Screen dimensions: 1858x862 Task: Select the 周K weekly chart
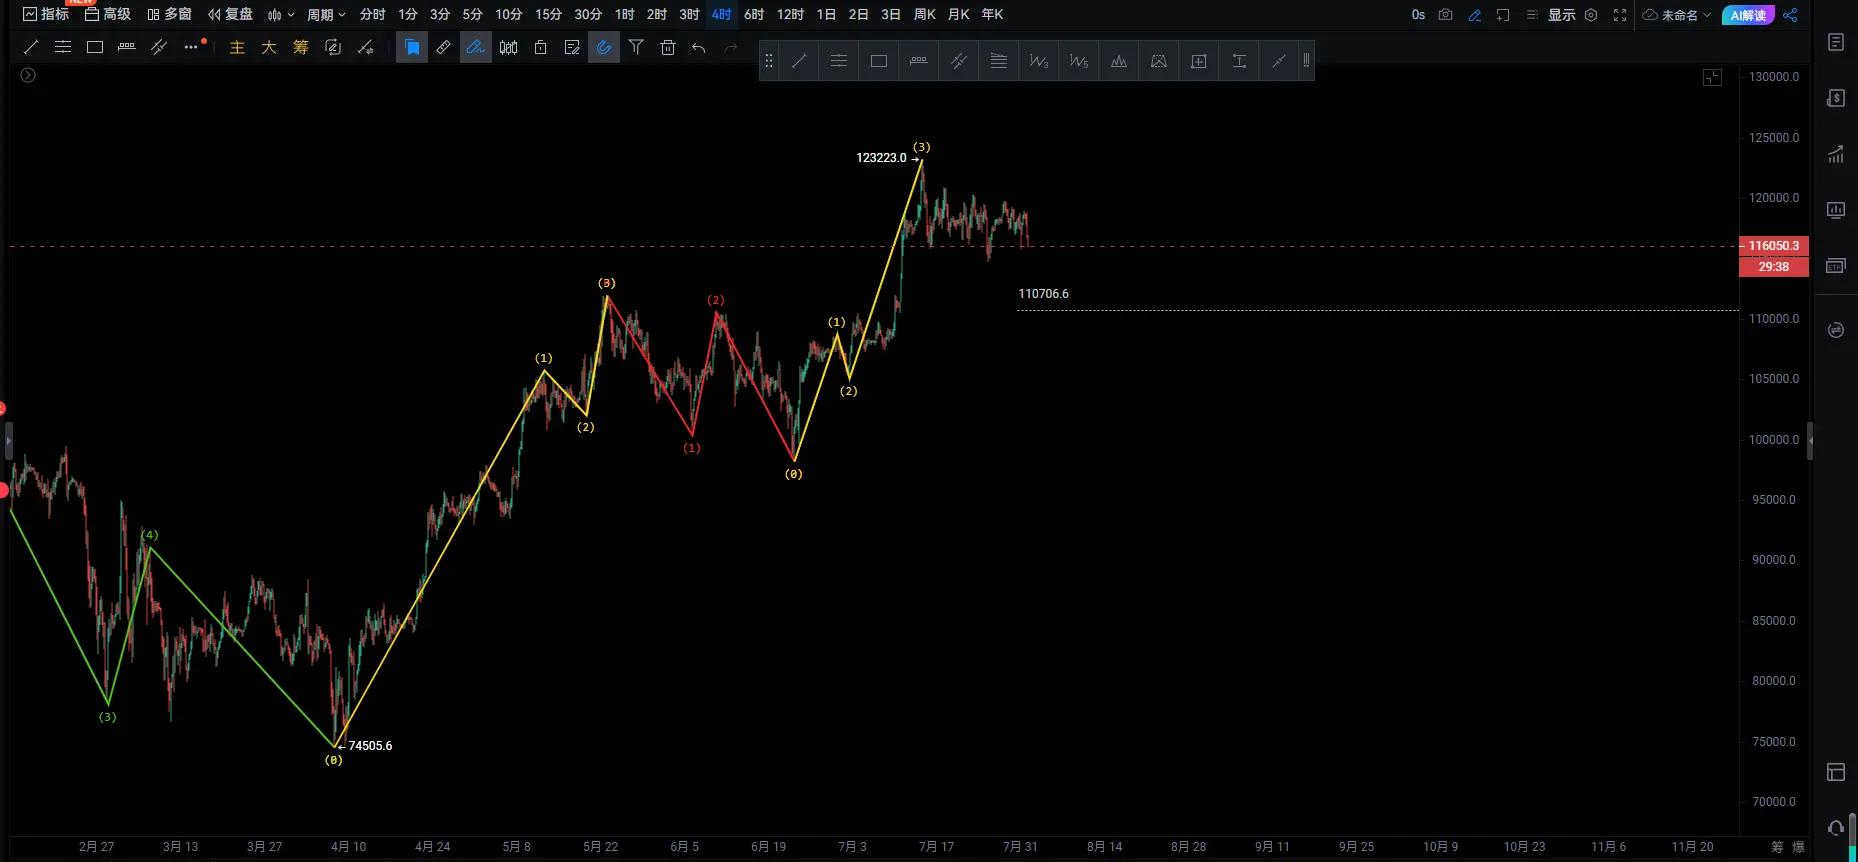coord(925,14)
